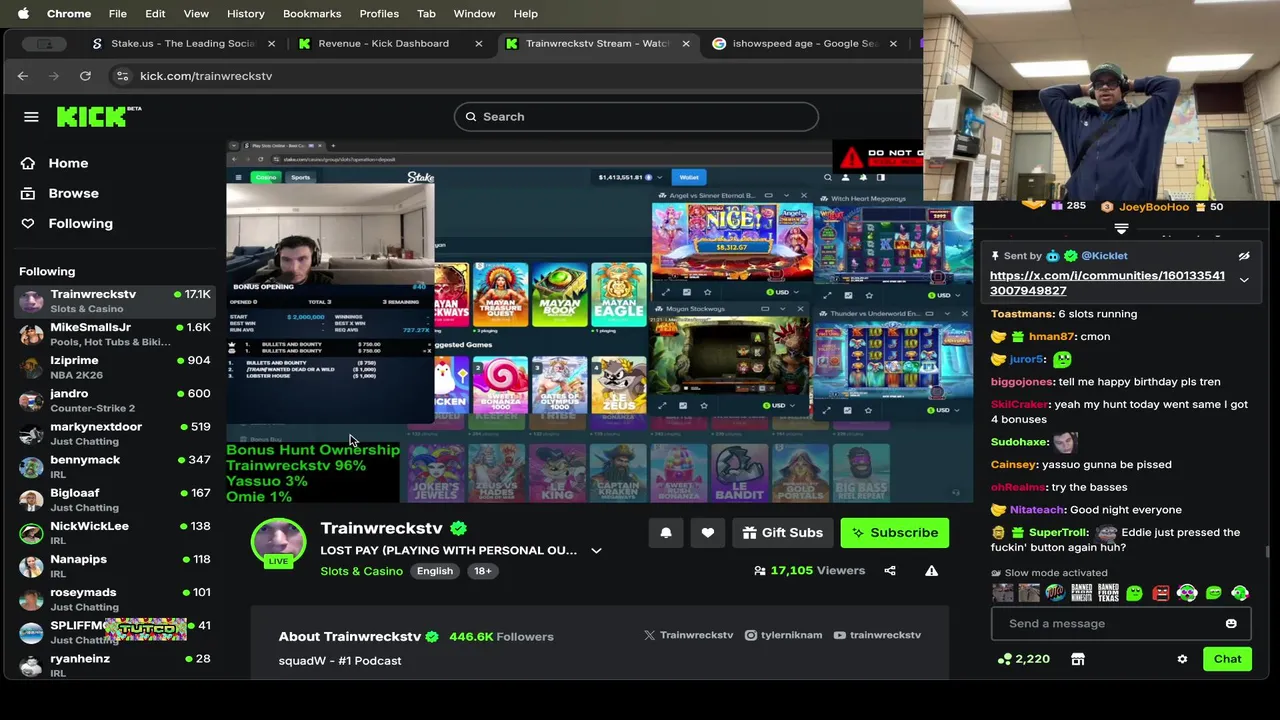The image size is (1280, 720).
Task: Open Nanapips channel from sidebar
Action: coord(114,565)
